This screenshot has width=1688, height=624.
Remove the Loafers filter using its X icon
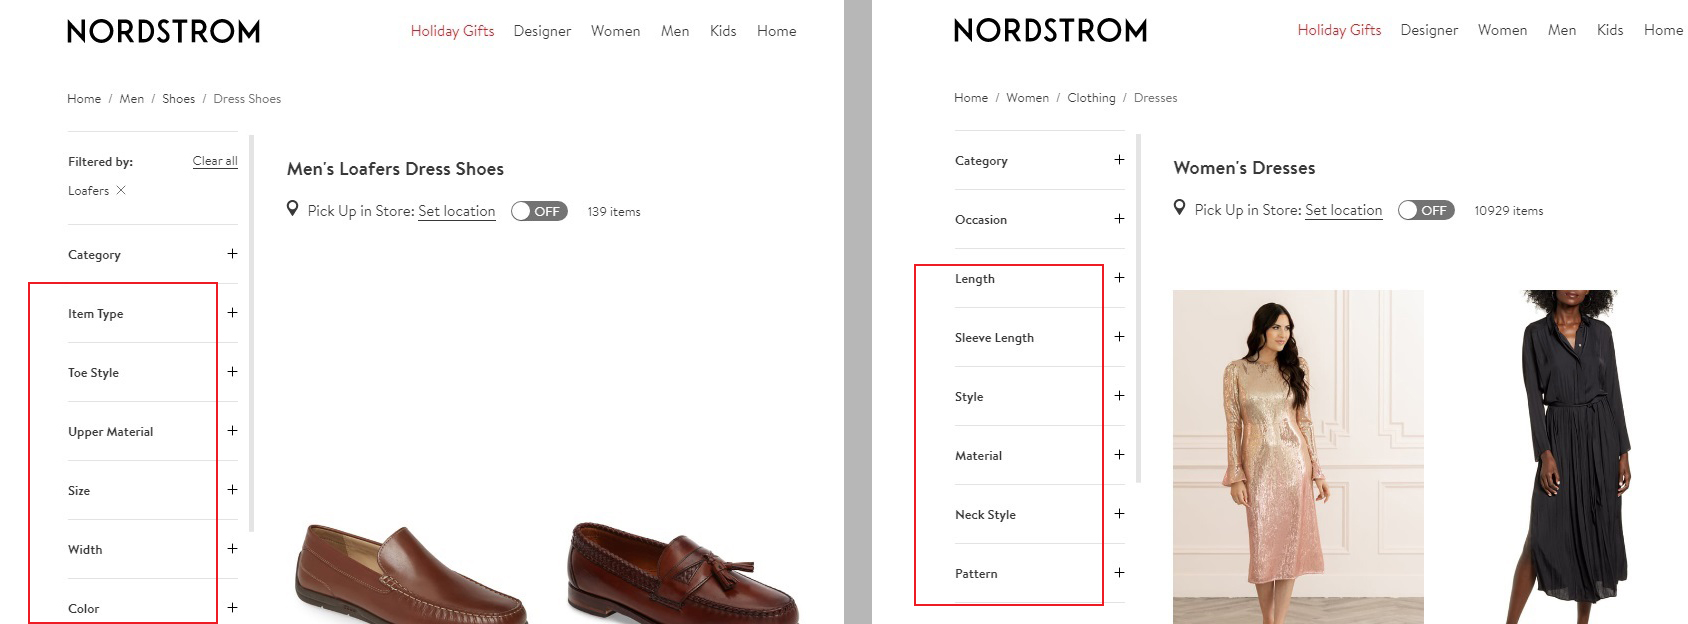(121, 190)
